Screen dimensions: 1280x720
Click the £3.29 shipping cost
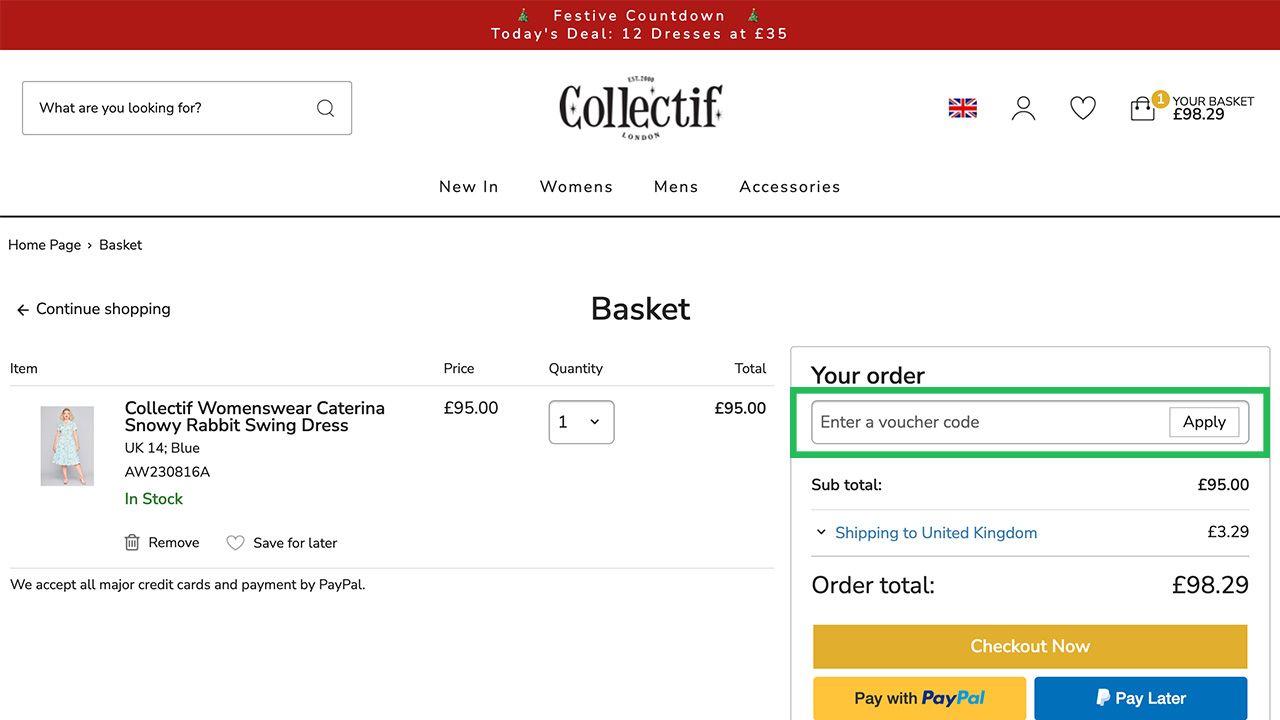click(x=1228, y=532)
